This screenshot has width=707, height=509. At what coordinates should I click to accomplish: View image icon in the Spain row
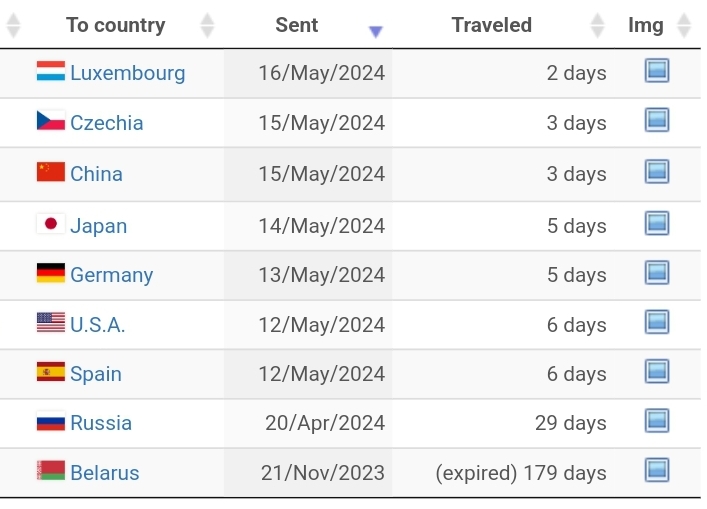(656, 371)
